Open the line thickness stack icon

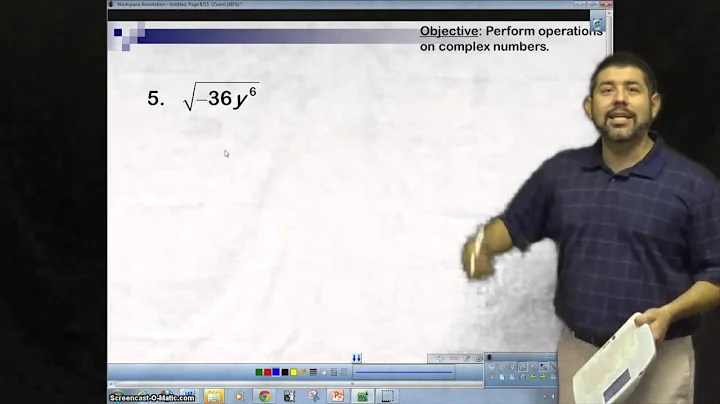(313, 372)
